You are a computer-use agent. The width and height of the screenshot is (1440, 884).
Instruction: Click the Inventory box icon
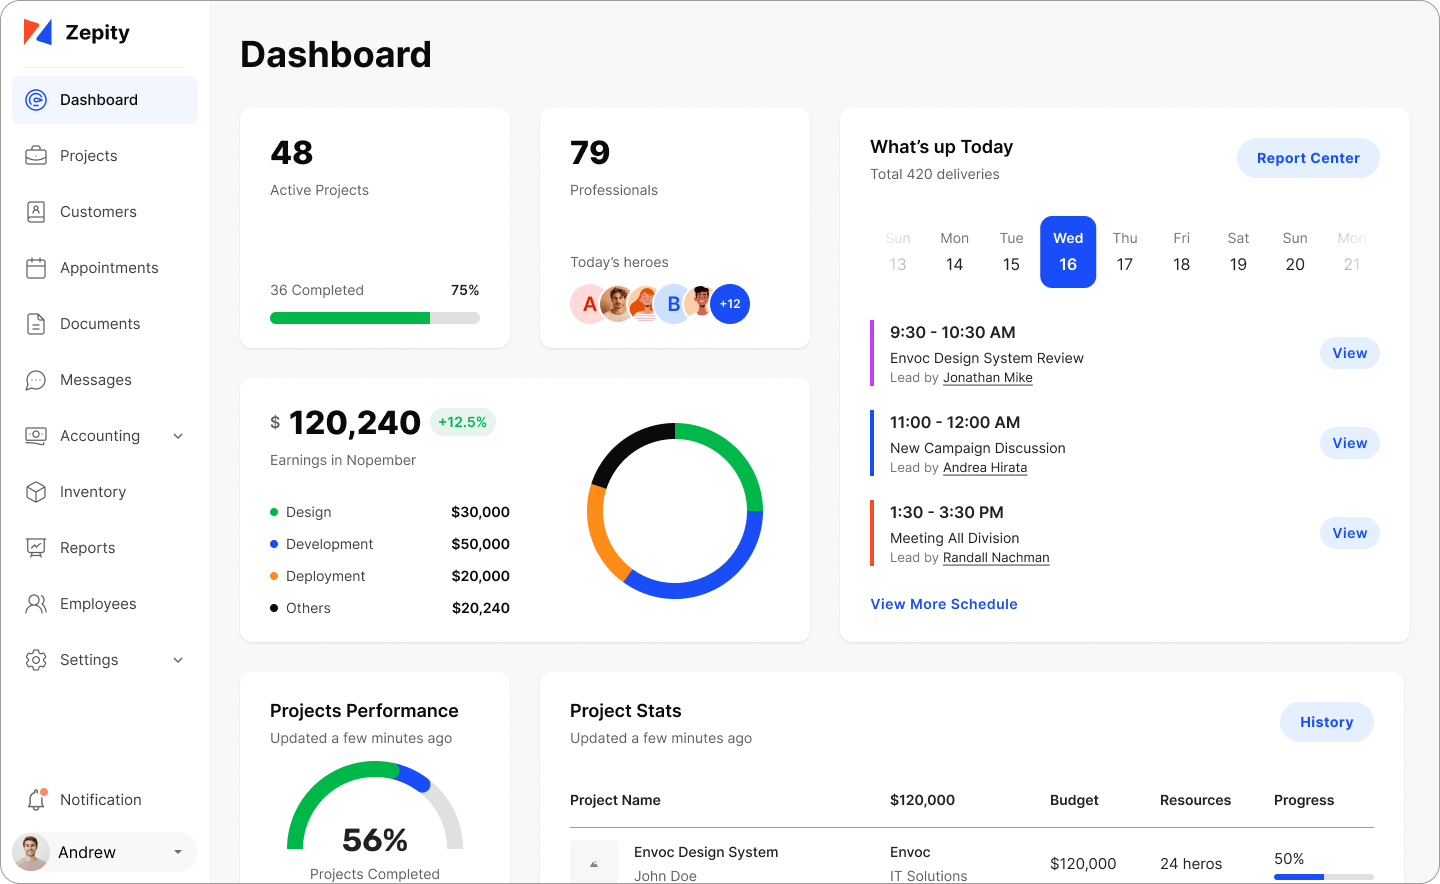(36, 491)
